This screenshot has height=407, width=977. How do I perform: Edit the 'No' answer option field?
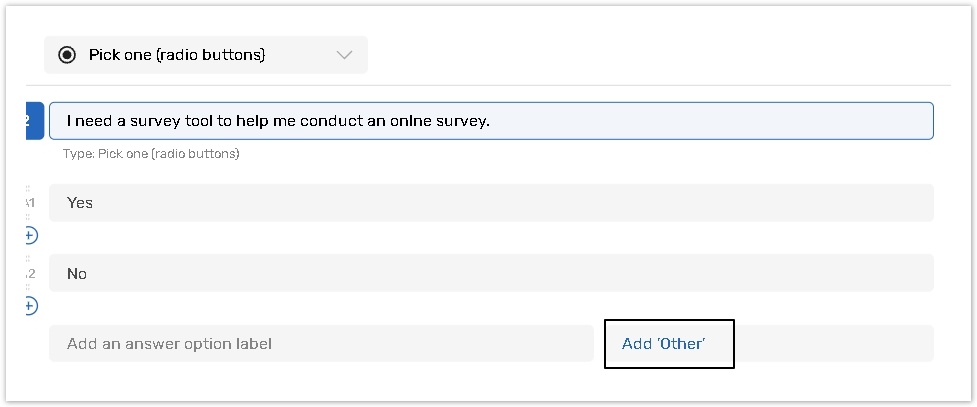[490, 273]
